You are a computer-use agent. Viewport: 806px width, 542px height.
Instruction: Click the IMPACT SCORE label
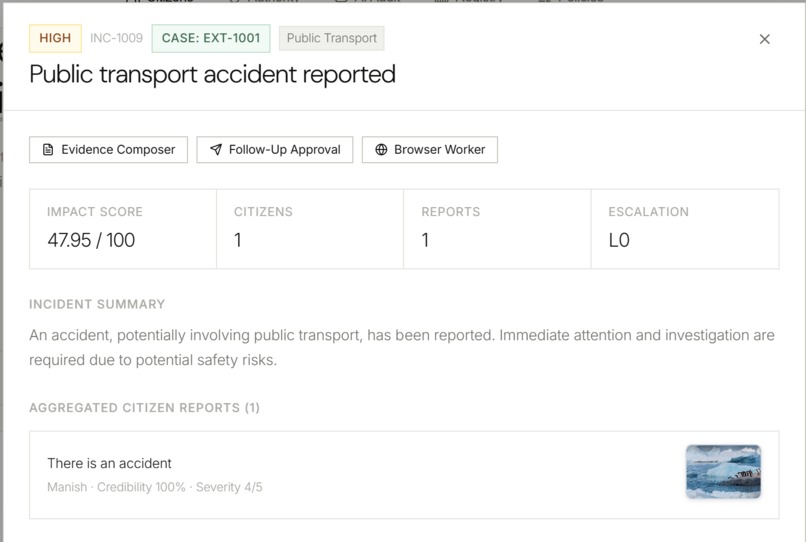pyautogui.click(x=95, y=212)
